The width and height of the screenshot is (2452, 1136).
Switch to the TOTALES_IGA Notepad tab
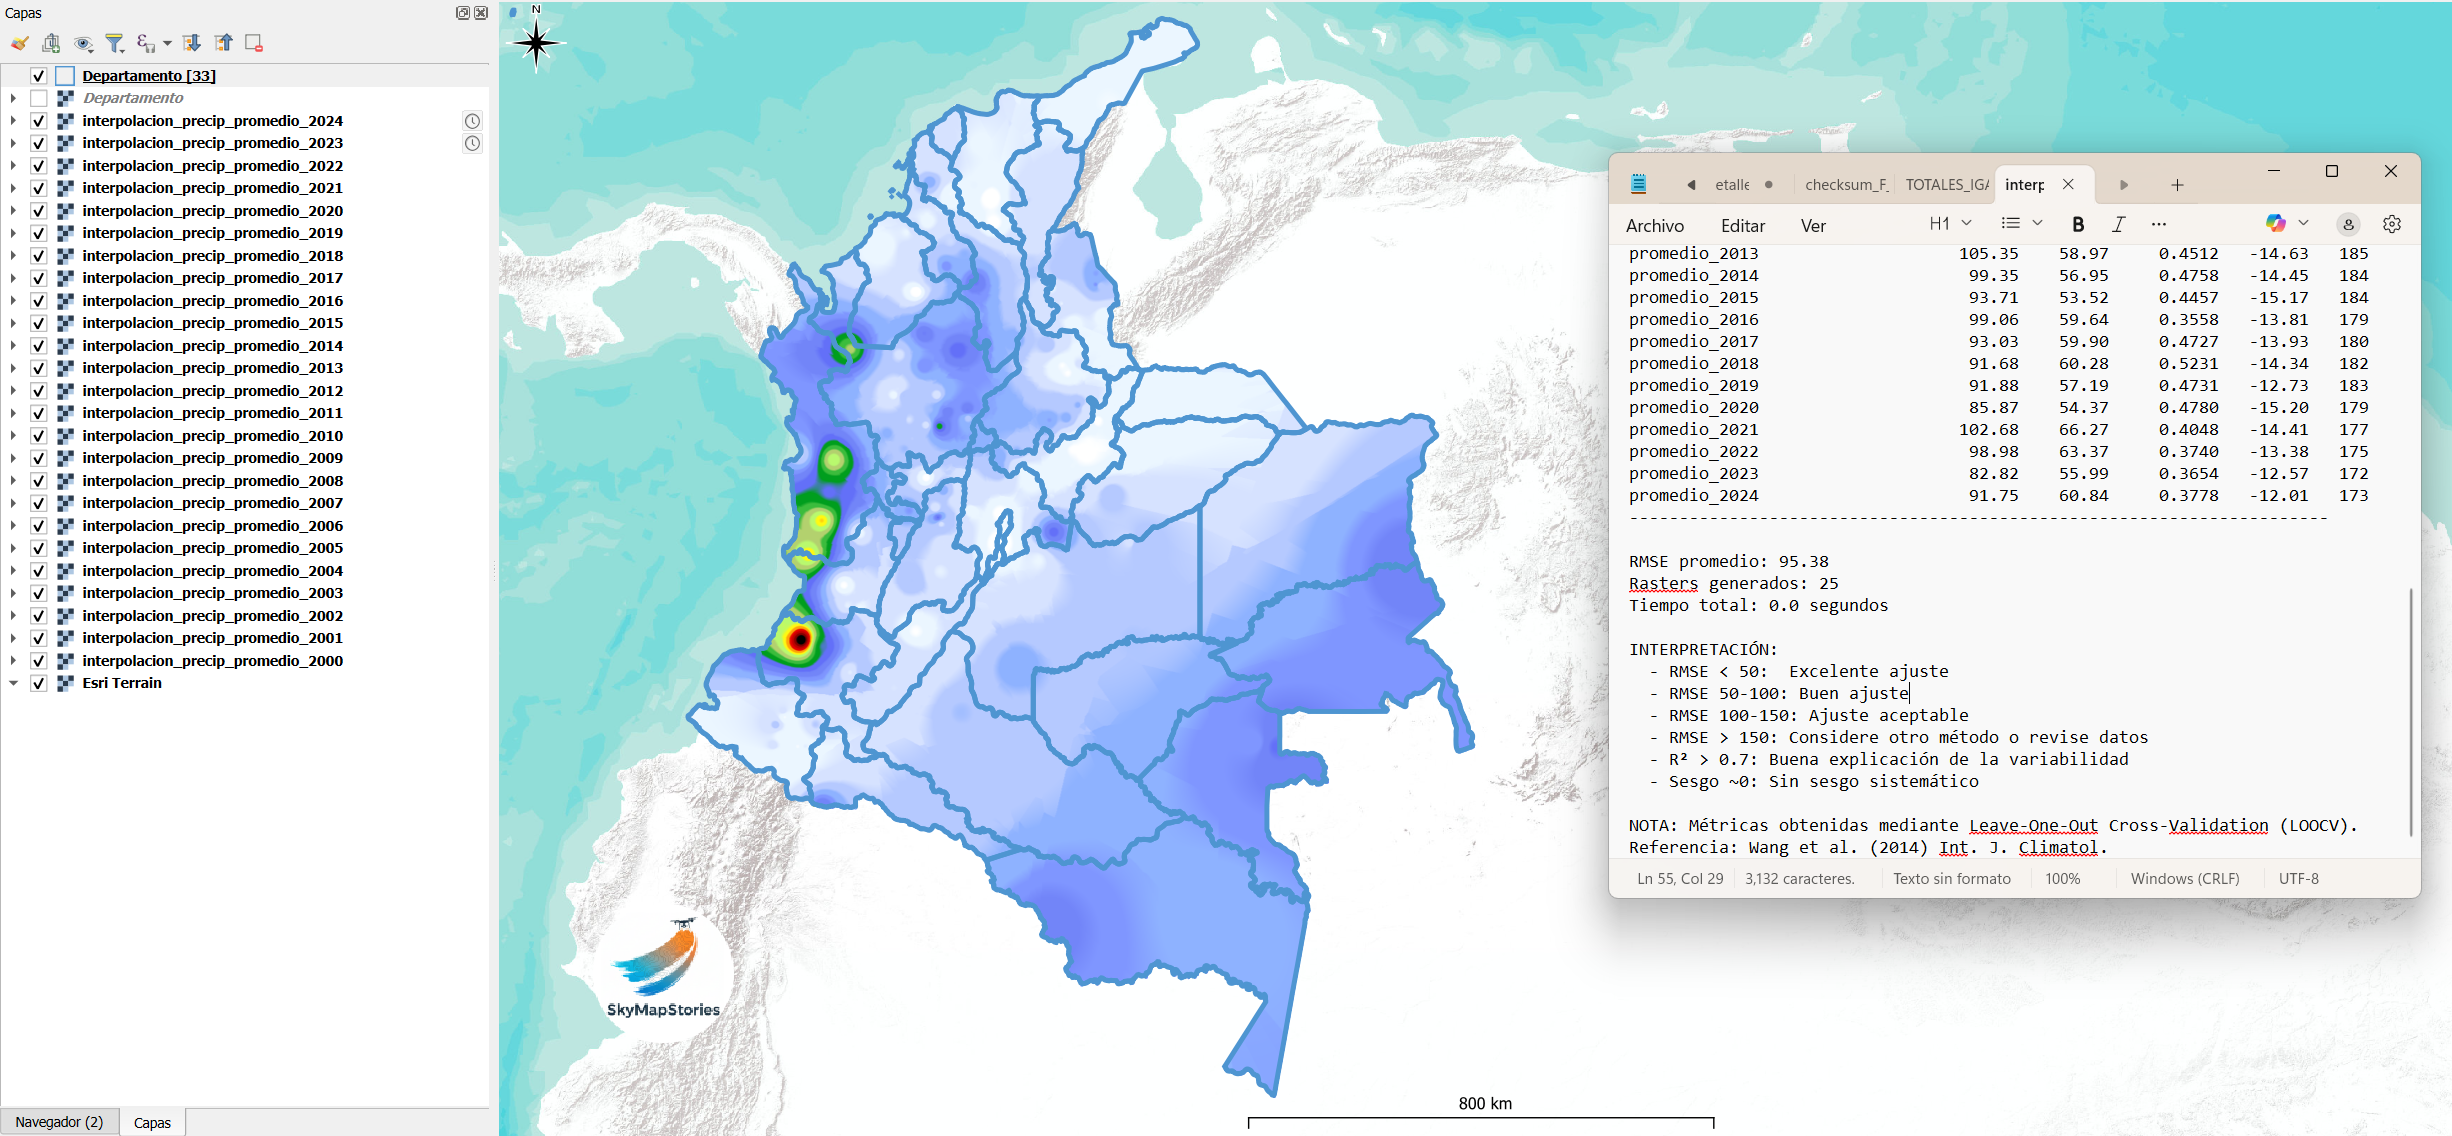click(x=1947, y=185)
